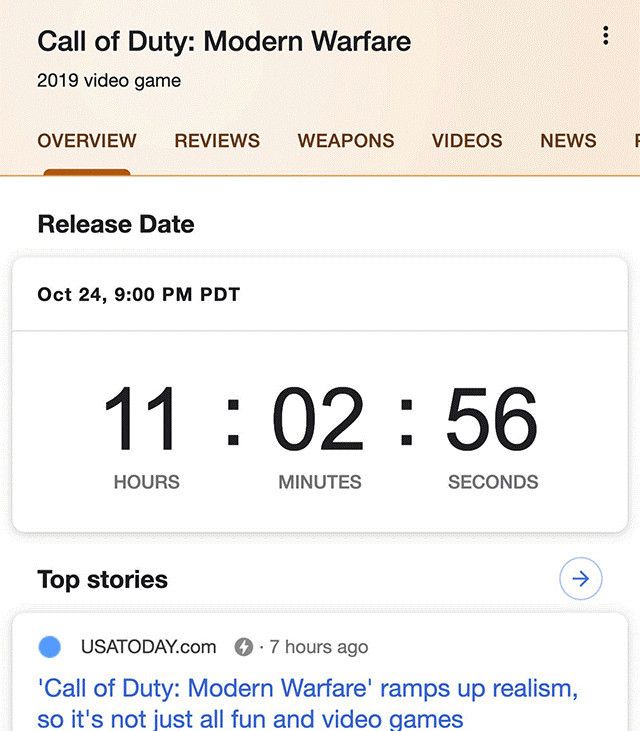The image size is (640, 731).
Task: Click the Oct 24, 9:00 PM PDT text
Action: (139, 295)
